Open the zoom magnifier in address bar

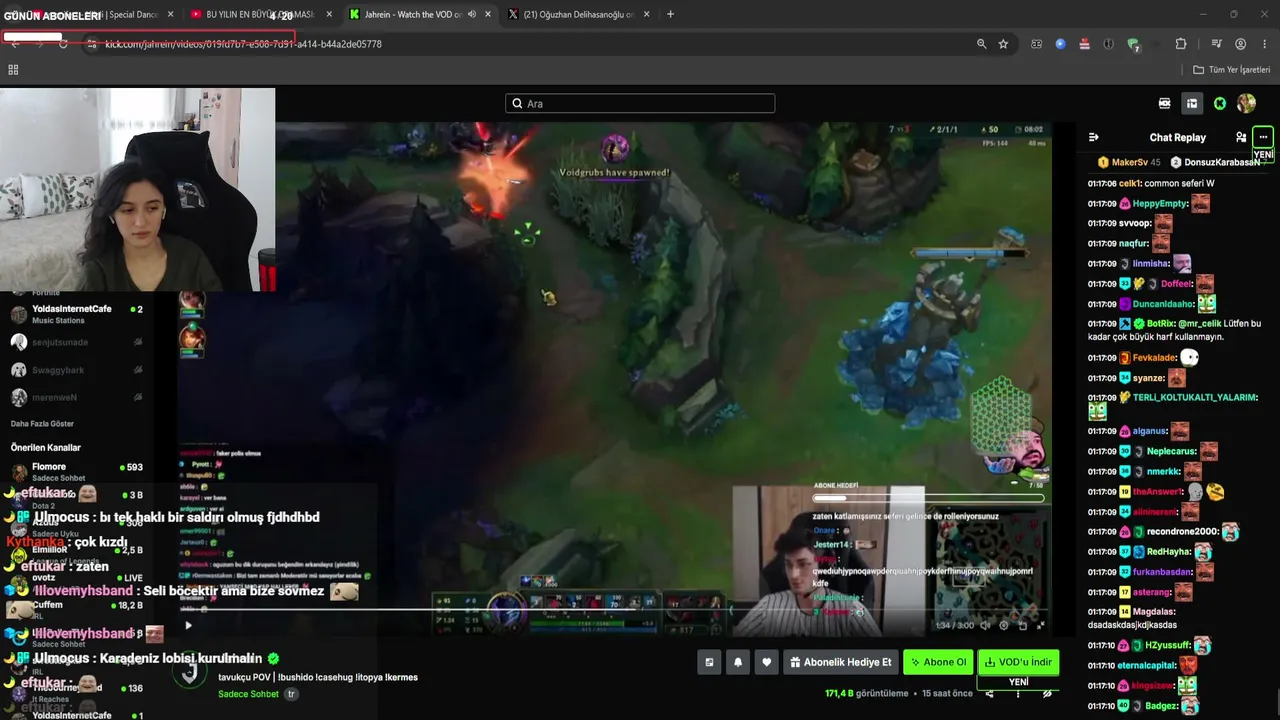tap(982, 44)
